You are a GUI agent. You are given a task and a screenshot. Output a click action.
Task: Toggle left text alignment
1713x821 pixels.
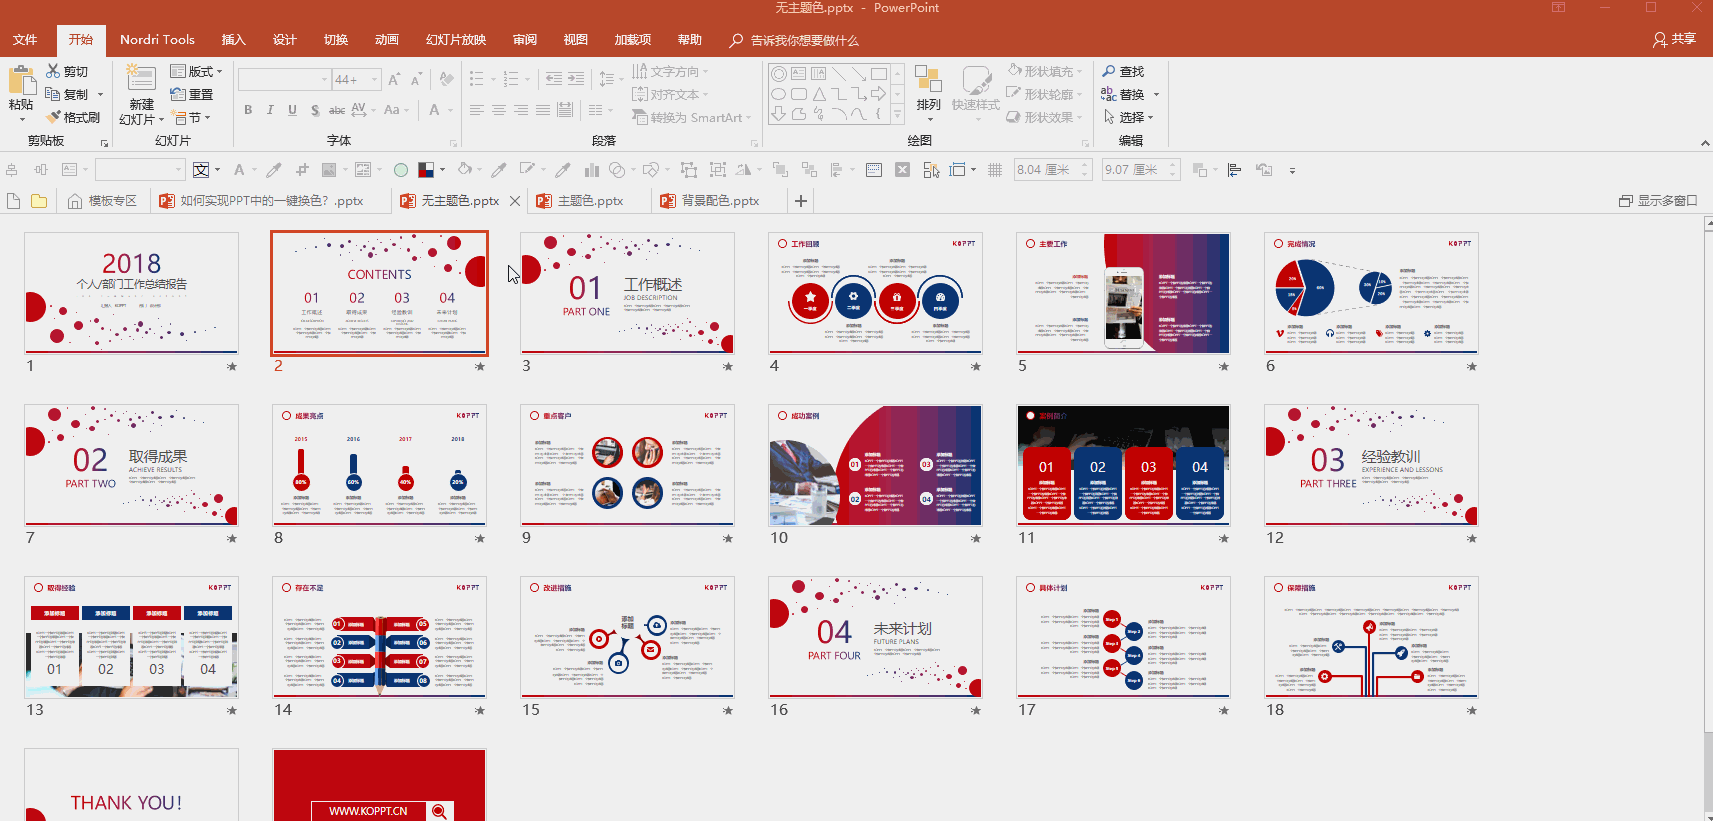tap(476, 110)
